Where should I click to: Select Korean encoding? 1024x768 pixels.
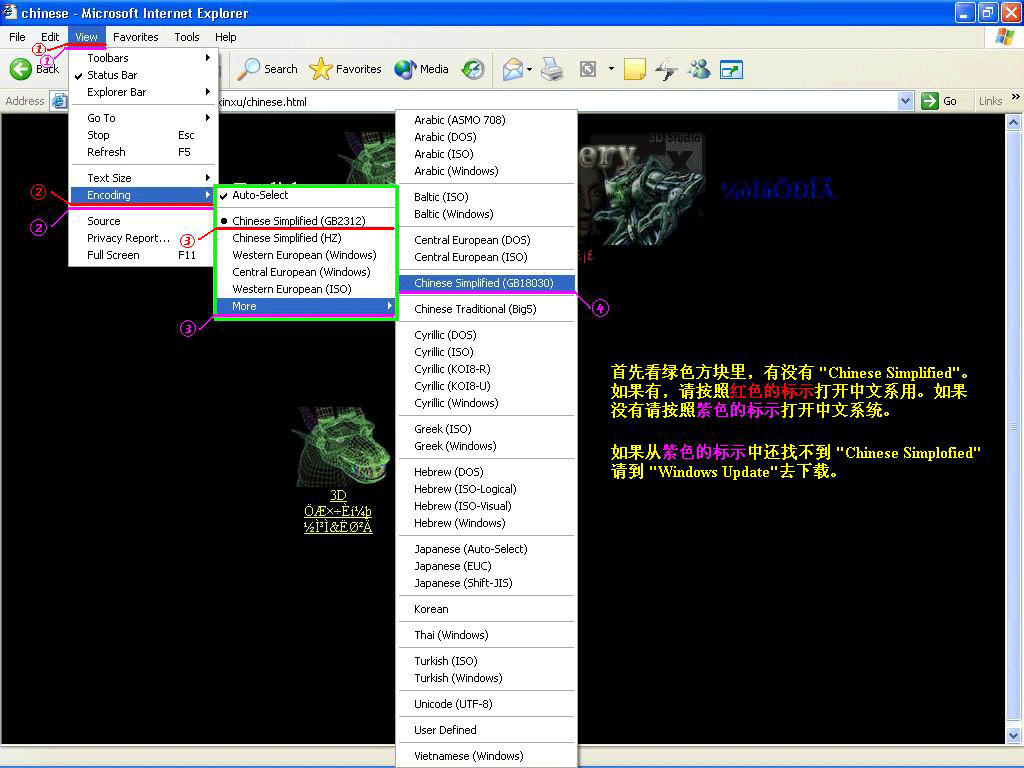487,609
